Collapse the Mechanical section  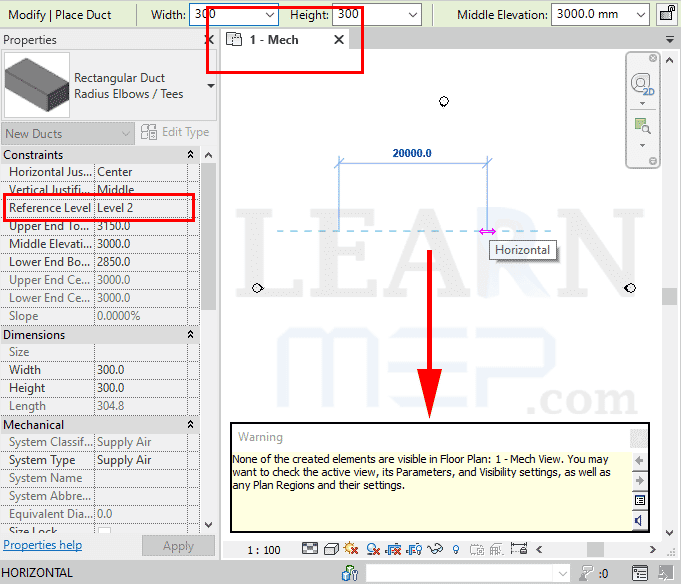tap(190, 424)
